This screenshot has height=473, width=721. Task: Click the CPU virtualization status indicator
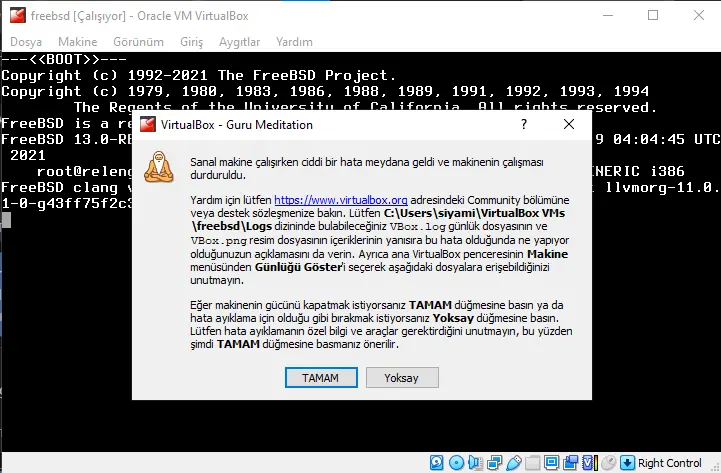(590, 462)
